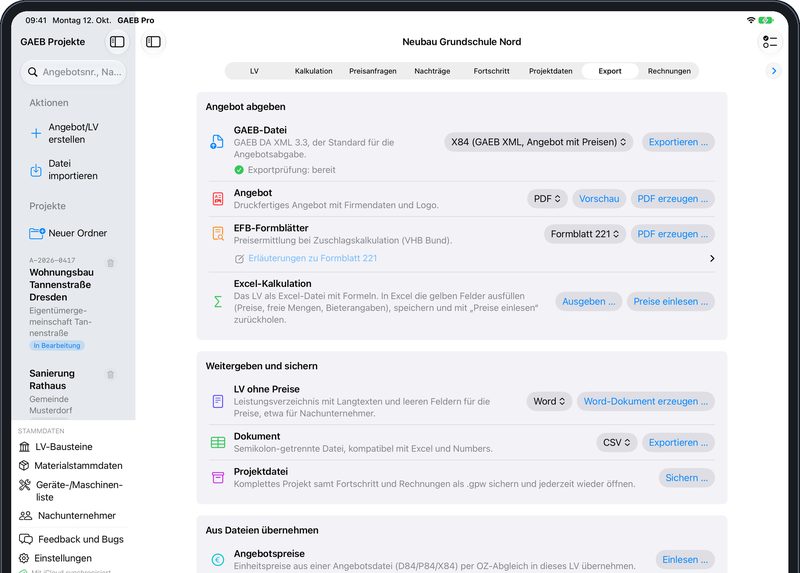
Task: Click the green table Dokument icon
Action: [x=218, y=442]
